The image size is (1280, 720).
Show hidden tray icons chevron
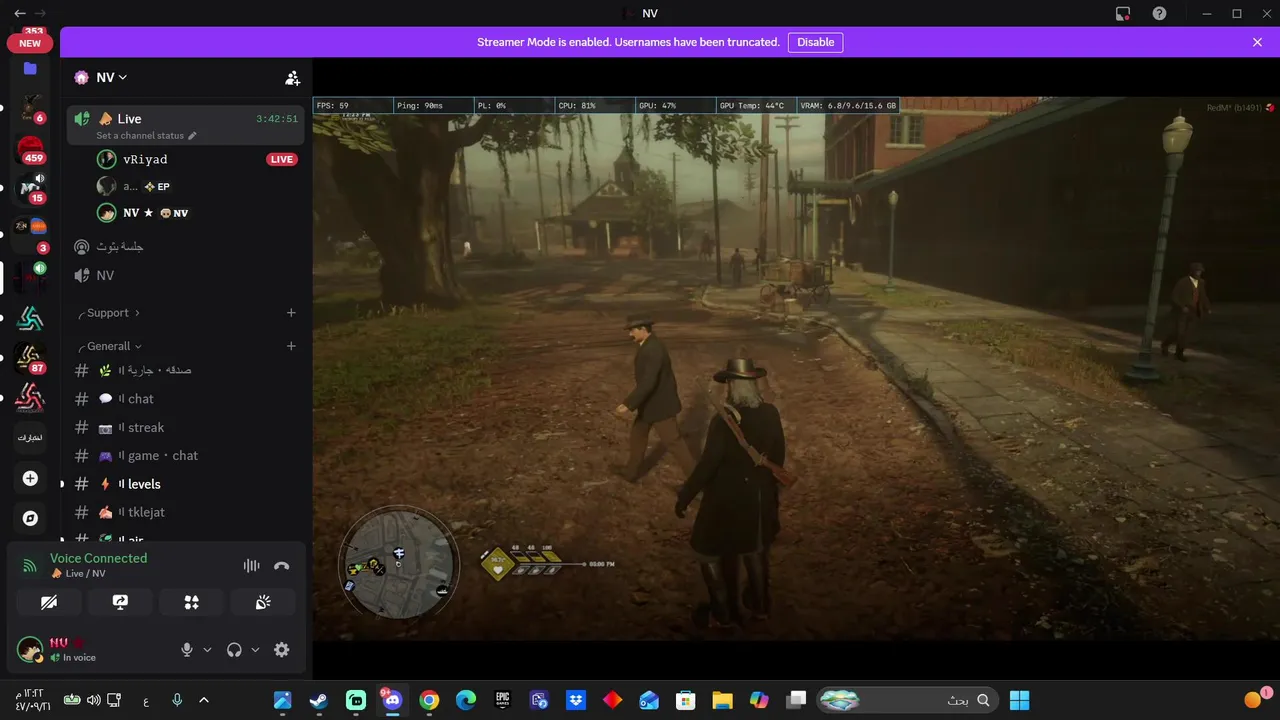click(204, 700)
